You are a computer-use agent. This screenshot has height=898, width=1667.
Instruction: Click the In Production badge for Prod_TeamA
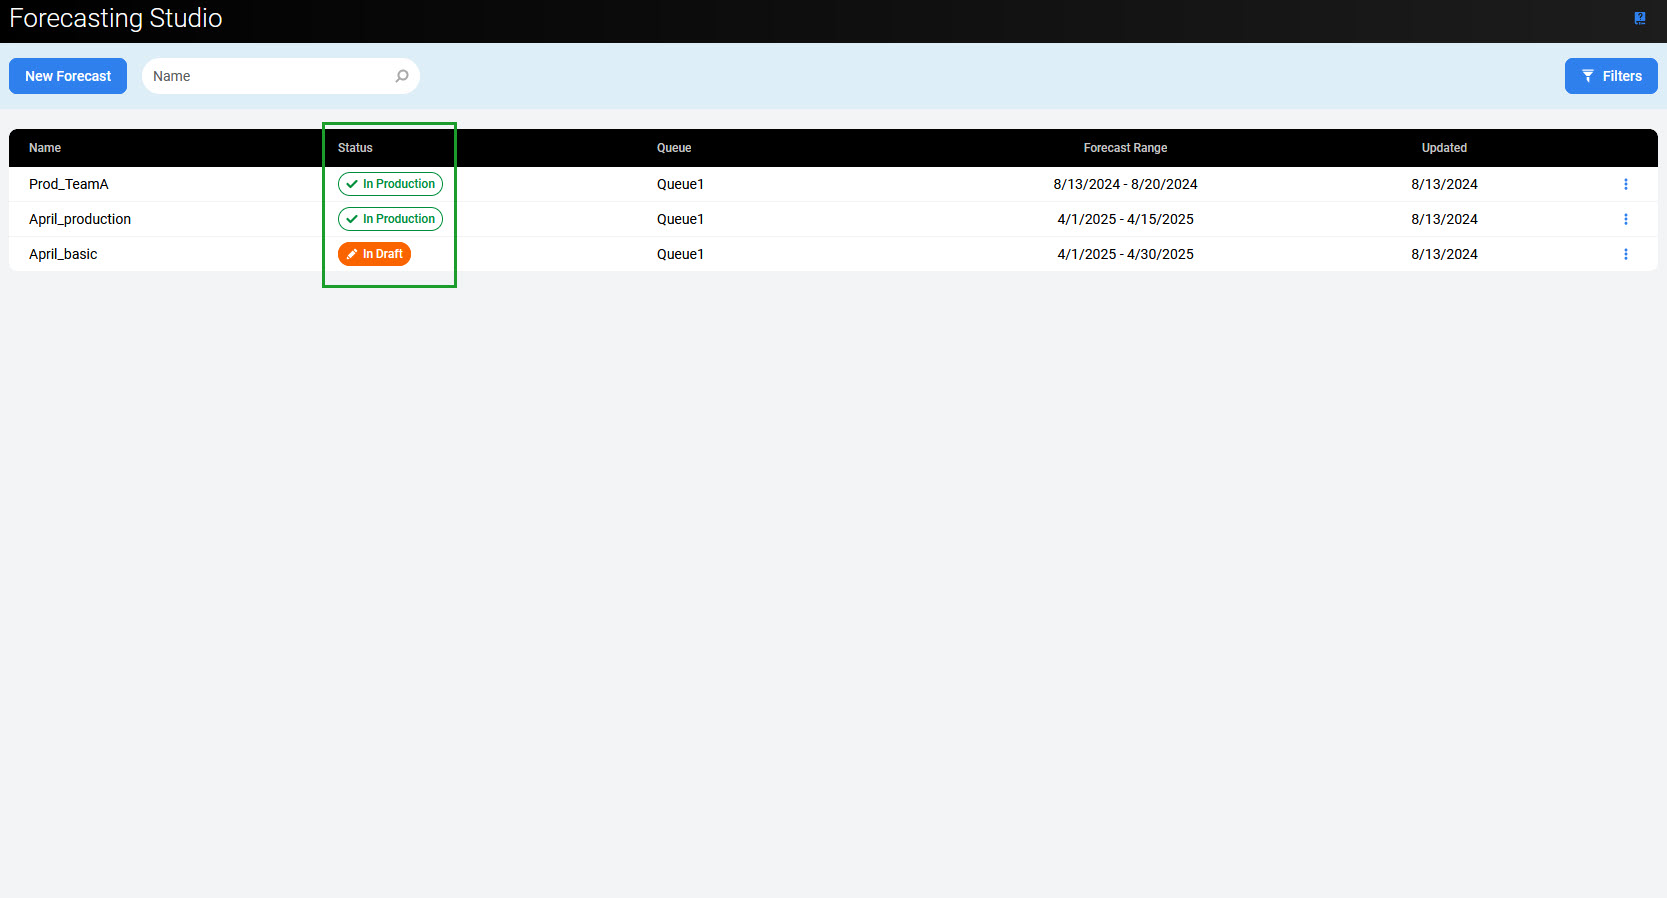[x=390, y=184]
